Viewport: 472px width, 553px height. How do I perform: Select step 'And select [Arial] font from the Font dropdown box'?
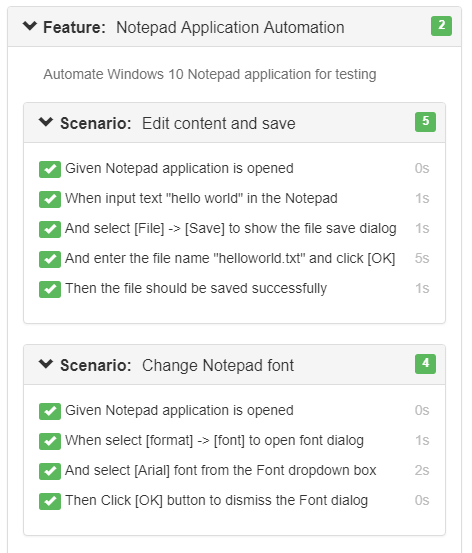221,470
